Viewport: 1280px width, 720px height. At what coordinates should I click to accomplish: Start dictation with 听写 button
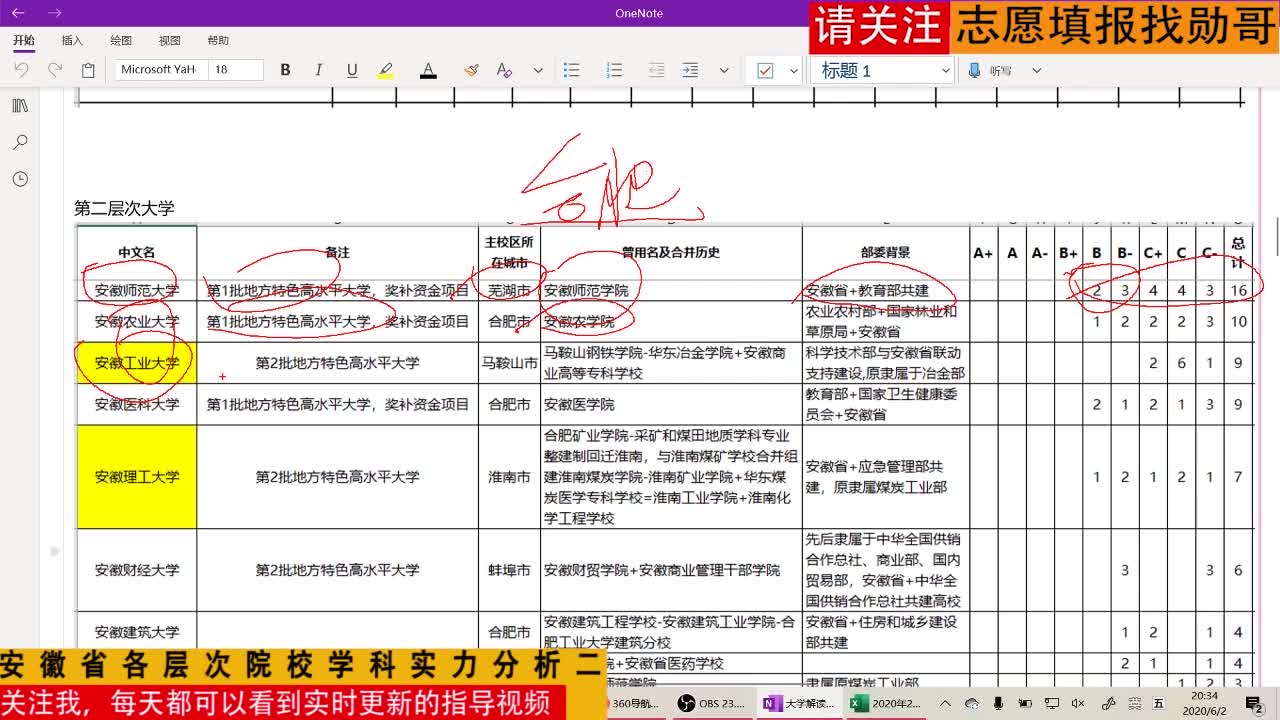(x=991, y=70)
